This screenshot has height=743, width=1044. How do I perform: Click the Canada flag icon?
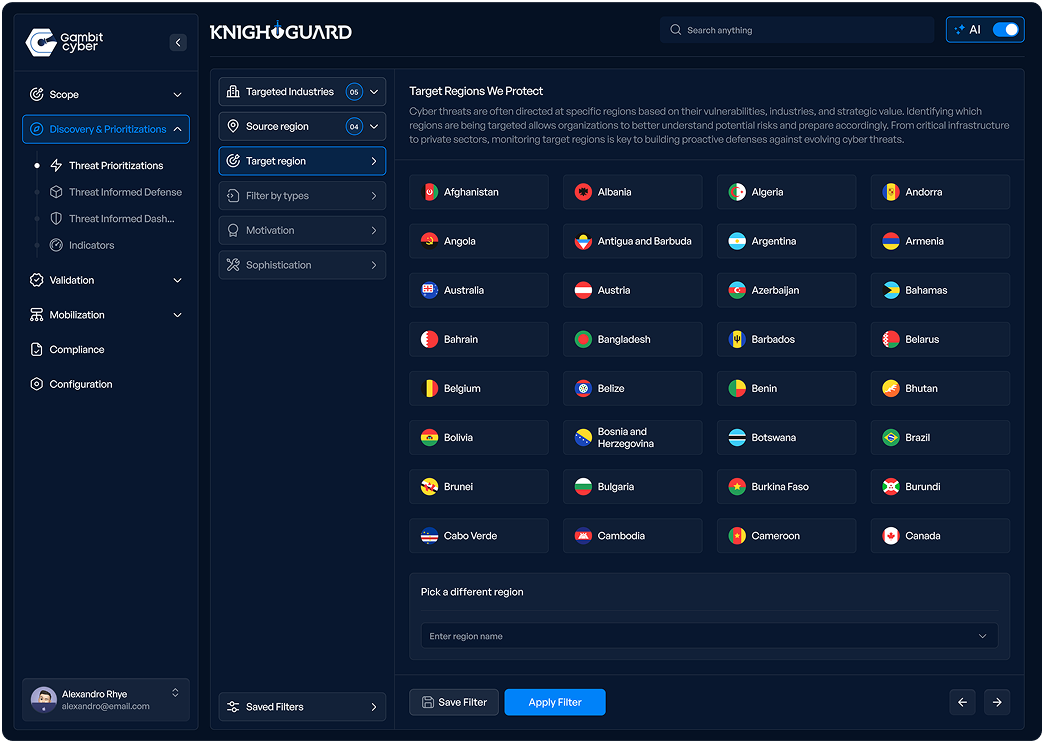pyautogui.click(x=891, y=536)
